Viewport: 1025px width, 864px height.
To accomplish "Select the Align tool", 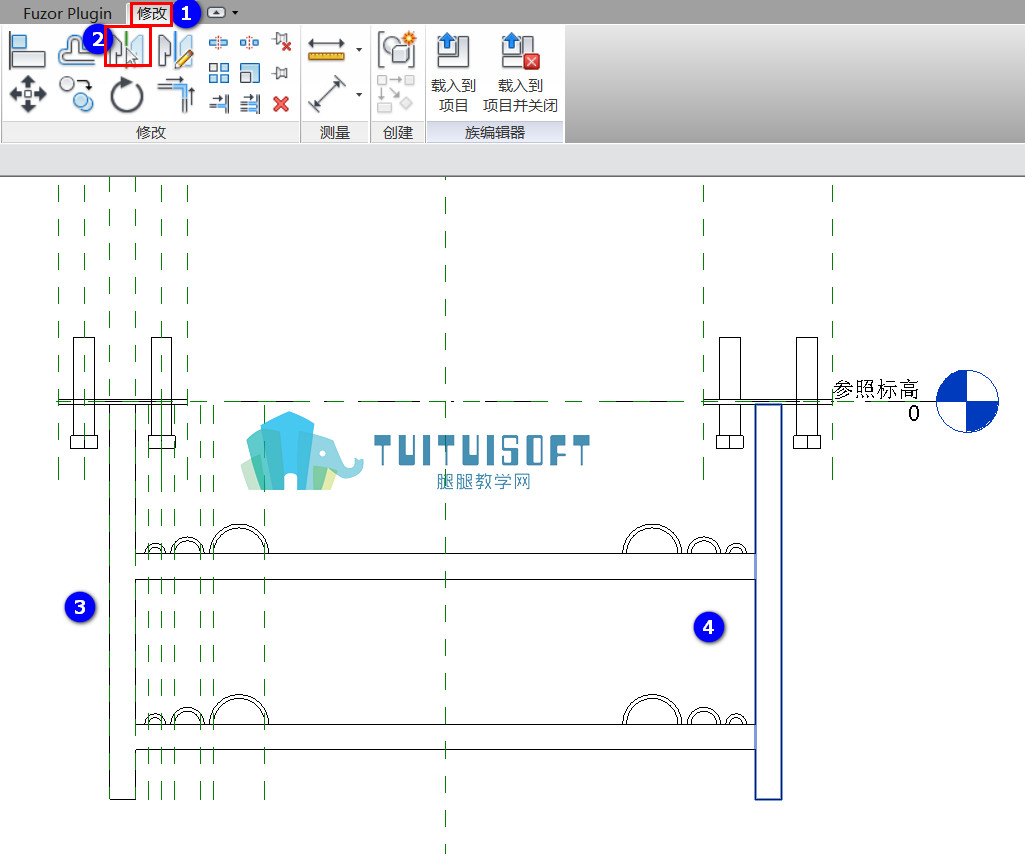I will click(27, 51).
